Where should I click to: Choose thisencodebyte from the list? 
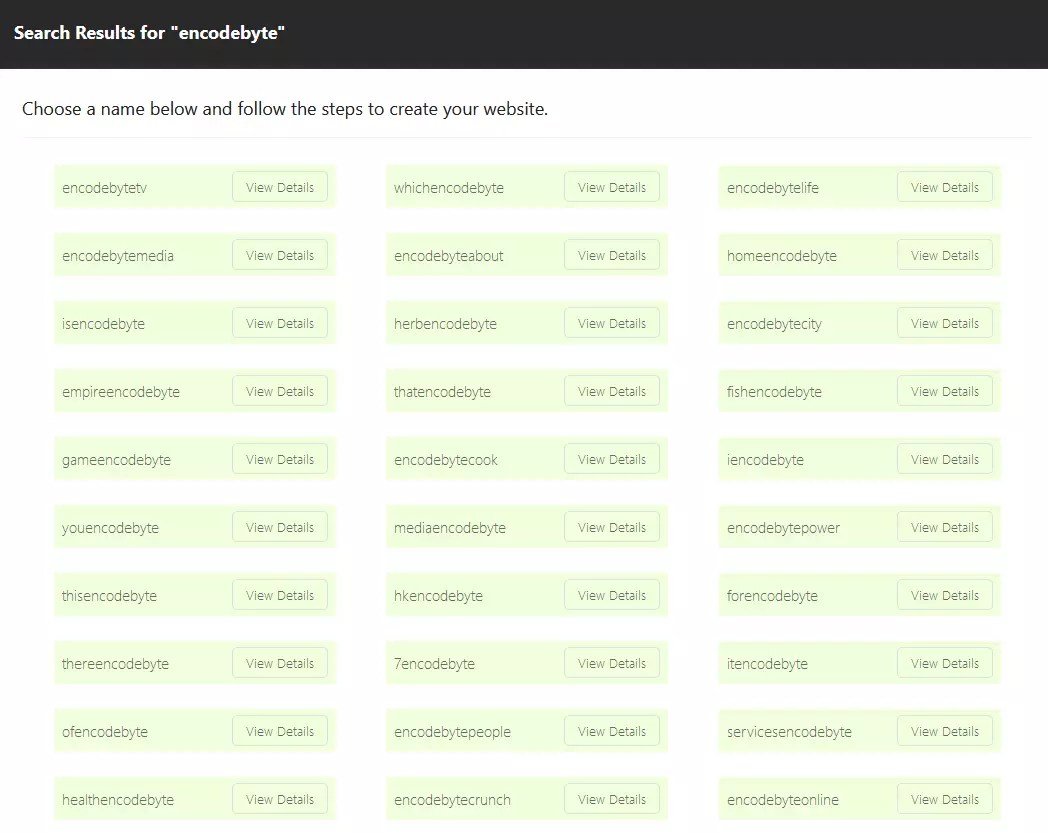(109, 596)
